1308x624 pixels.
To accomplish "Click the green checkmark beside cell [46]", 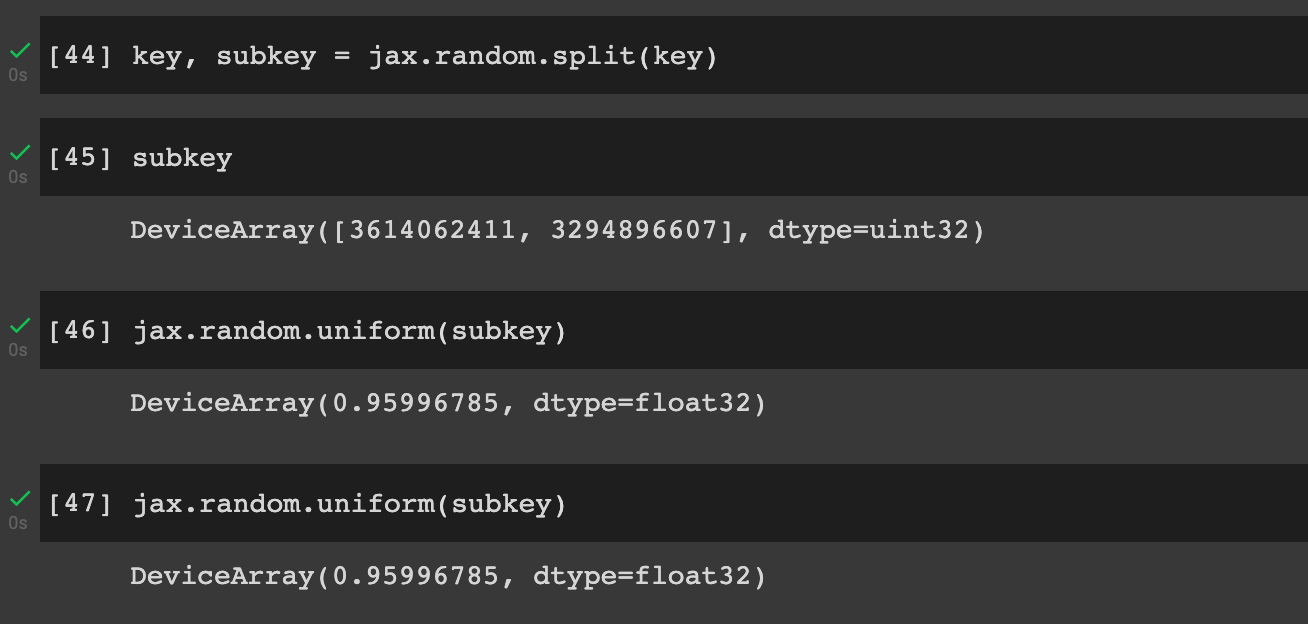I will click(x=18, y=326).
